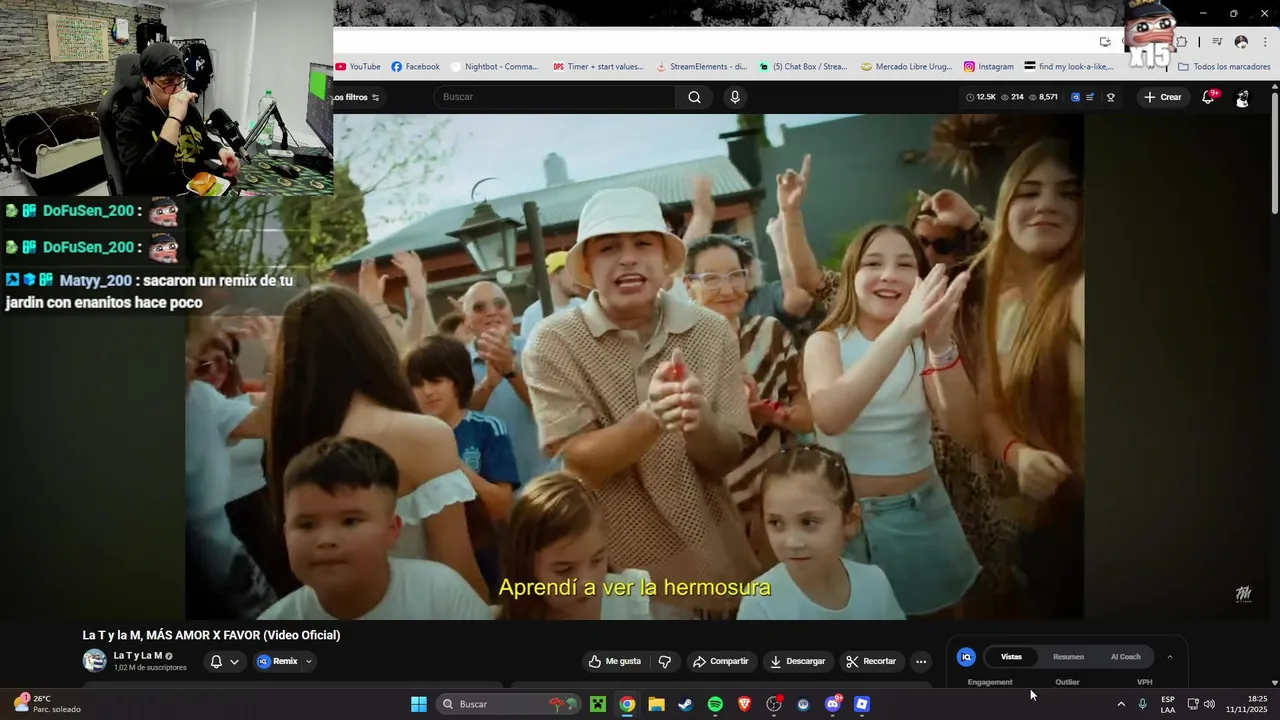Click the YouTube search magnifier button
The width and height of the screenshot is (1280, 720).
tap(694, 97)
